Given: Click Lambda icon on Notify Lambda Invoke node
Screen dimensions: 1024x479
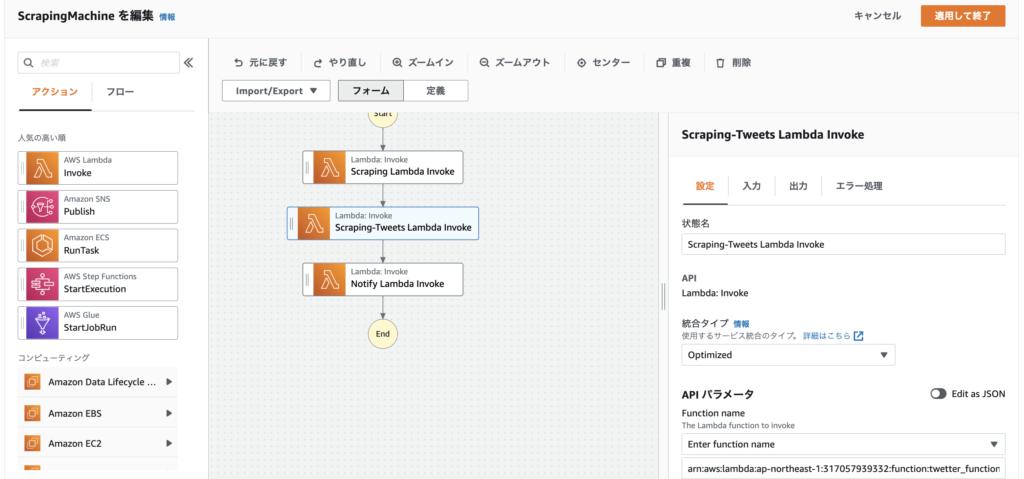Looking at the screenshot, I should [x=329, y=279].
